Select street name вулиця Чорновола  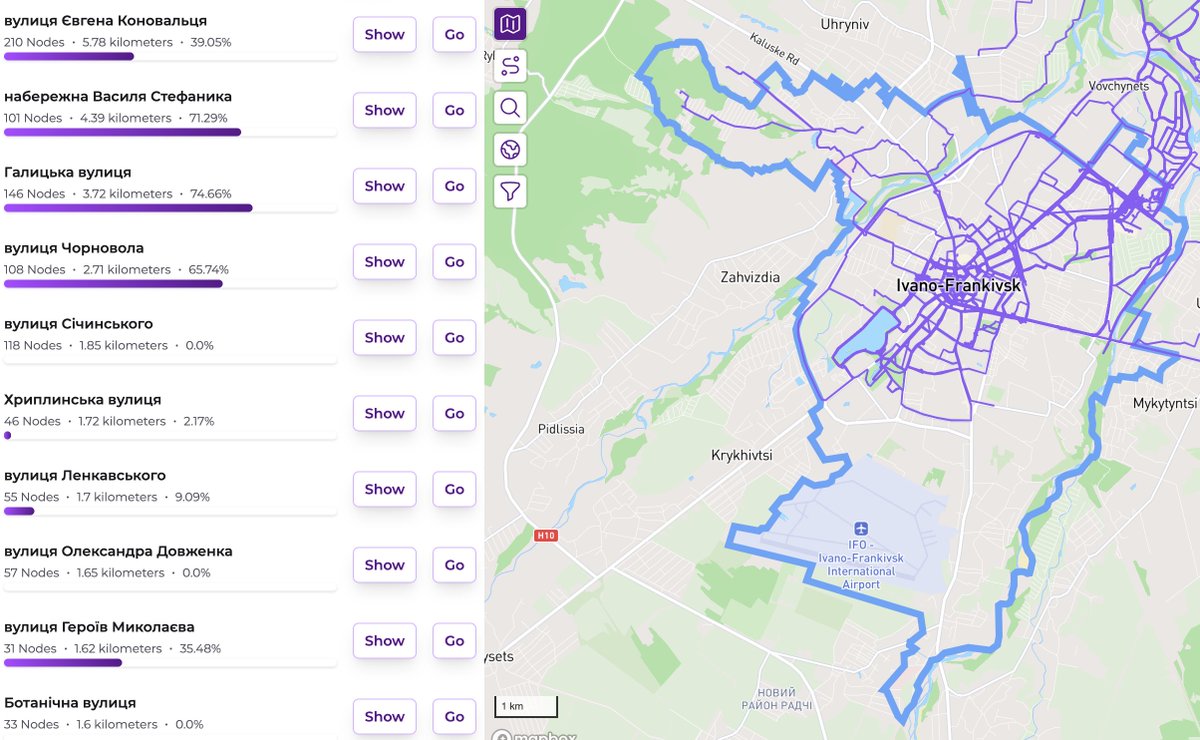(x=74, y=248)
